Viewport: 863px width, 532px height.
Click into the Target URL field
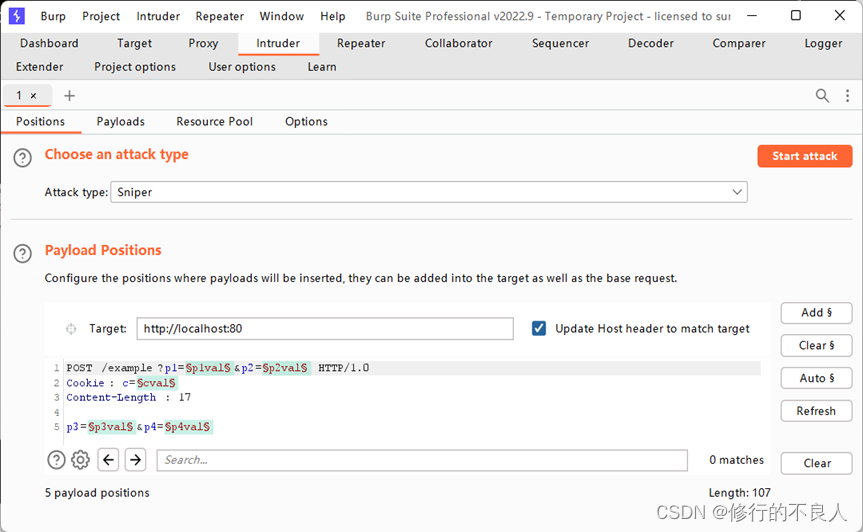tap(325, 328)
